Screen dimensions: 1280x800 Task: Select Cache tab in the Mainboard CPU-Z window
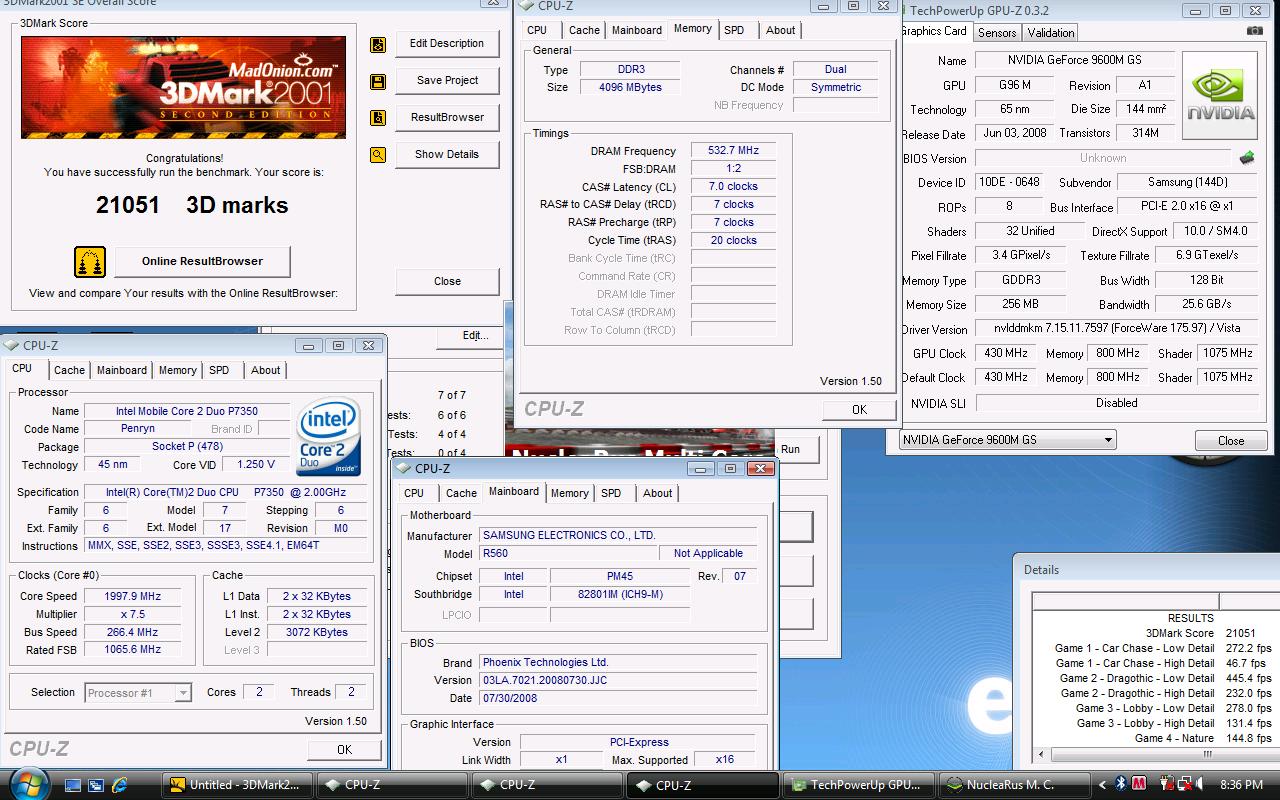[x=461, y=493]
